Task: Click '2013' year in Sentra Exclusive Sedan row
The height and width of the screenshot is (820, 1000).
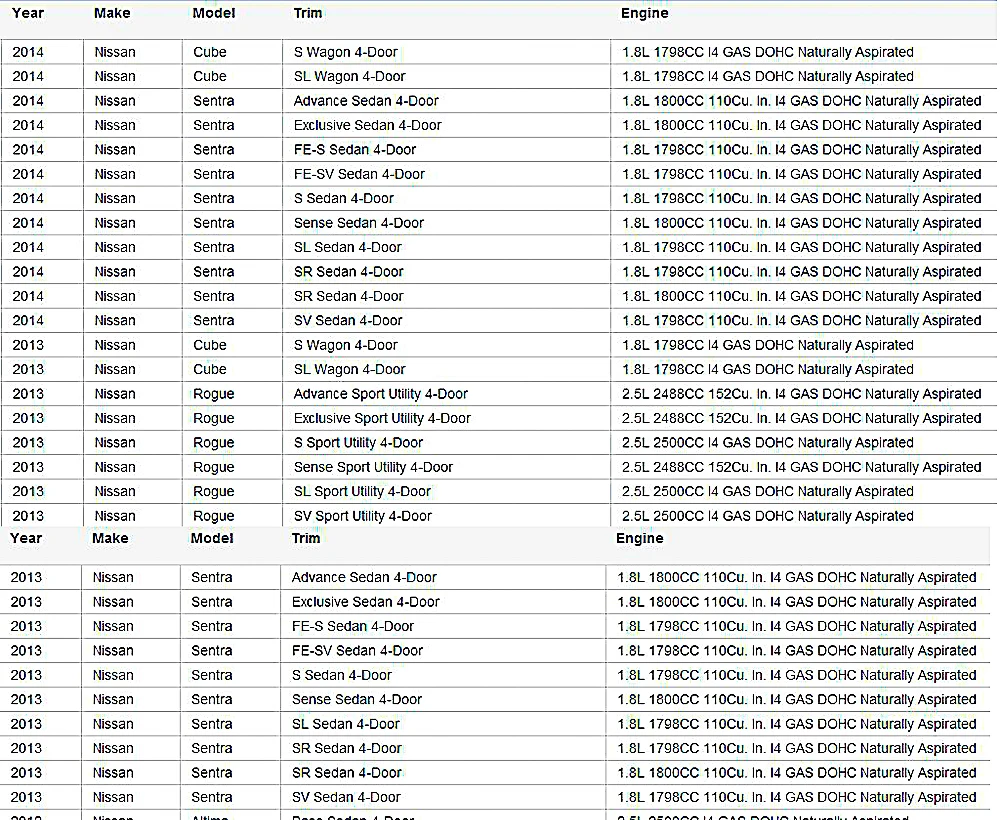Action: [x=26, y=602]
